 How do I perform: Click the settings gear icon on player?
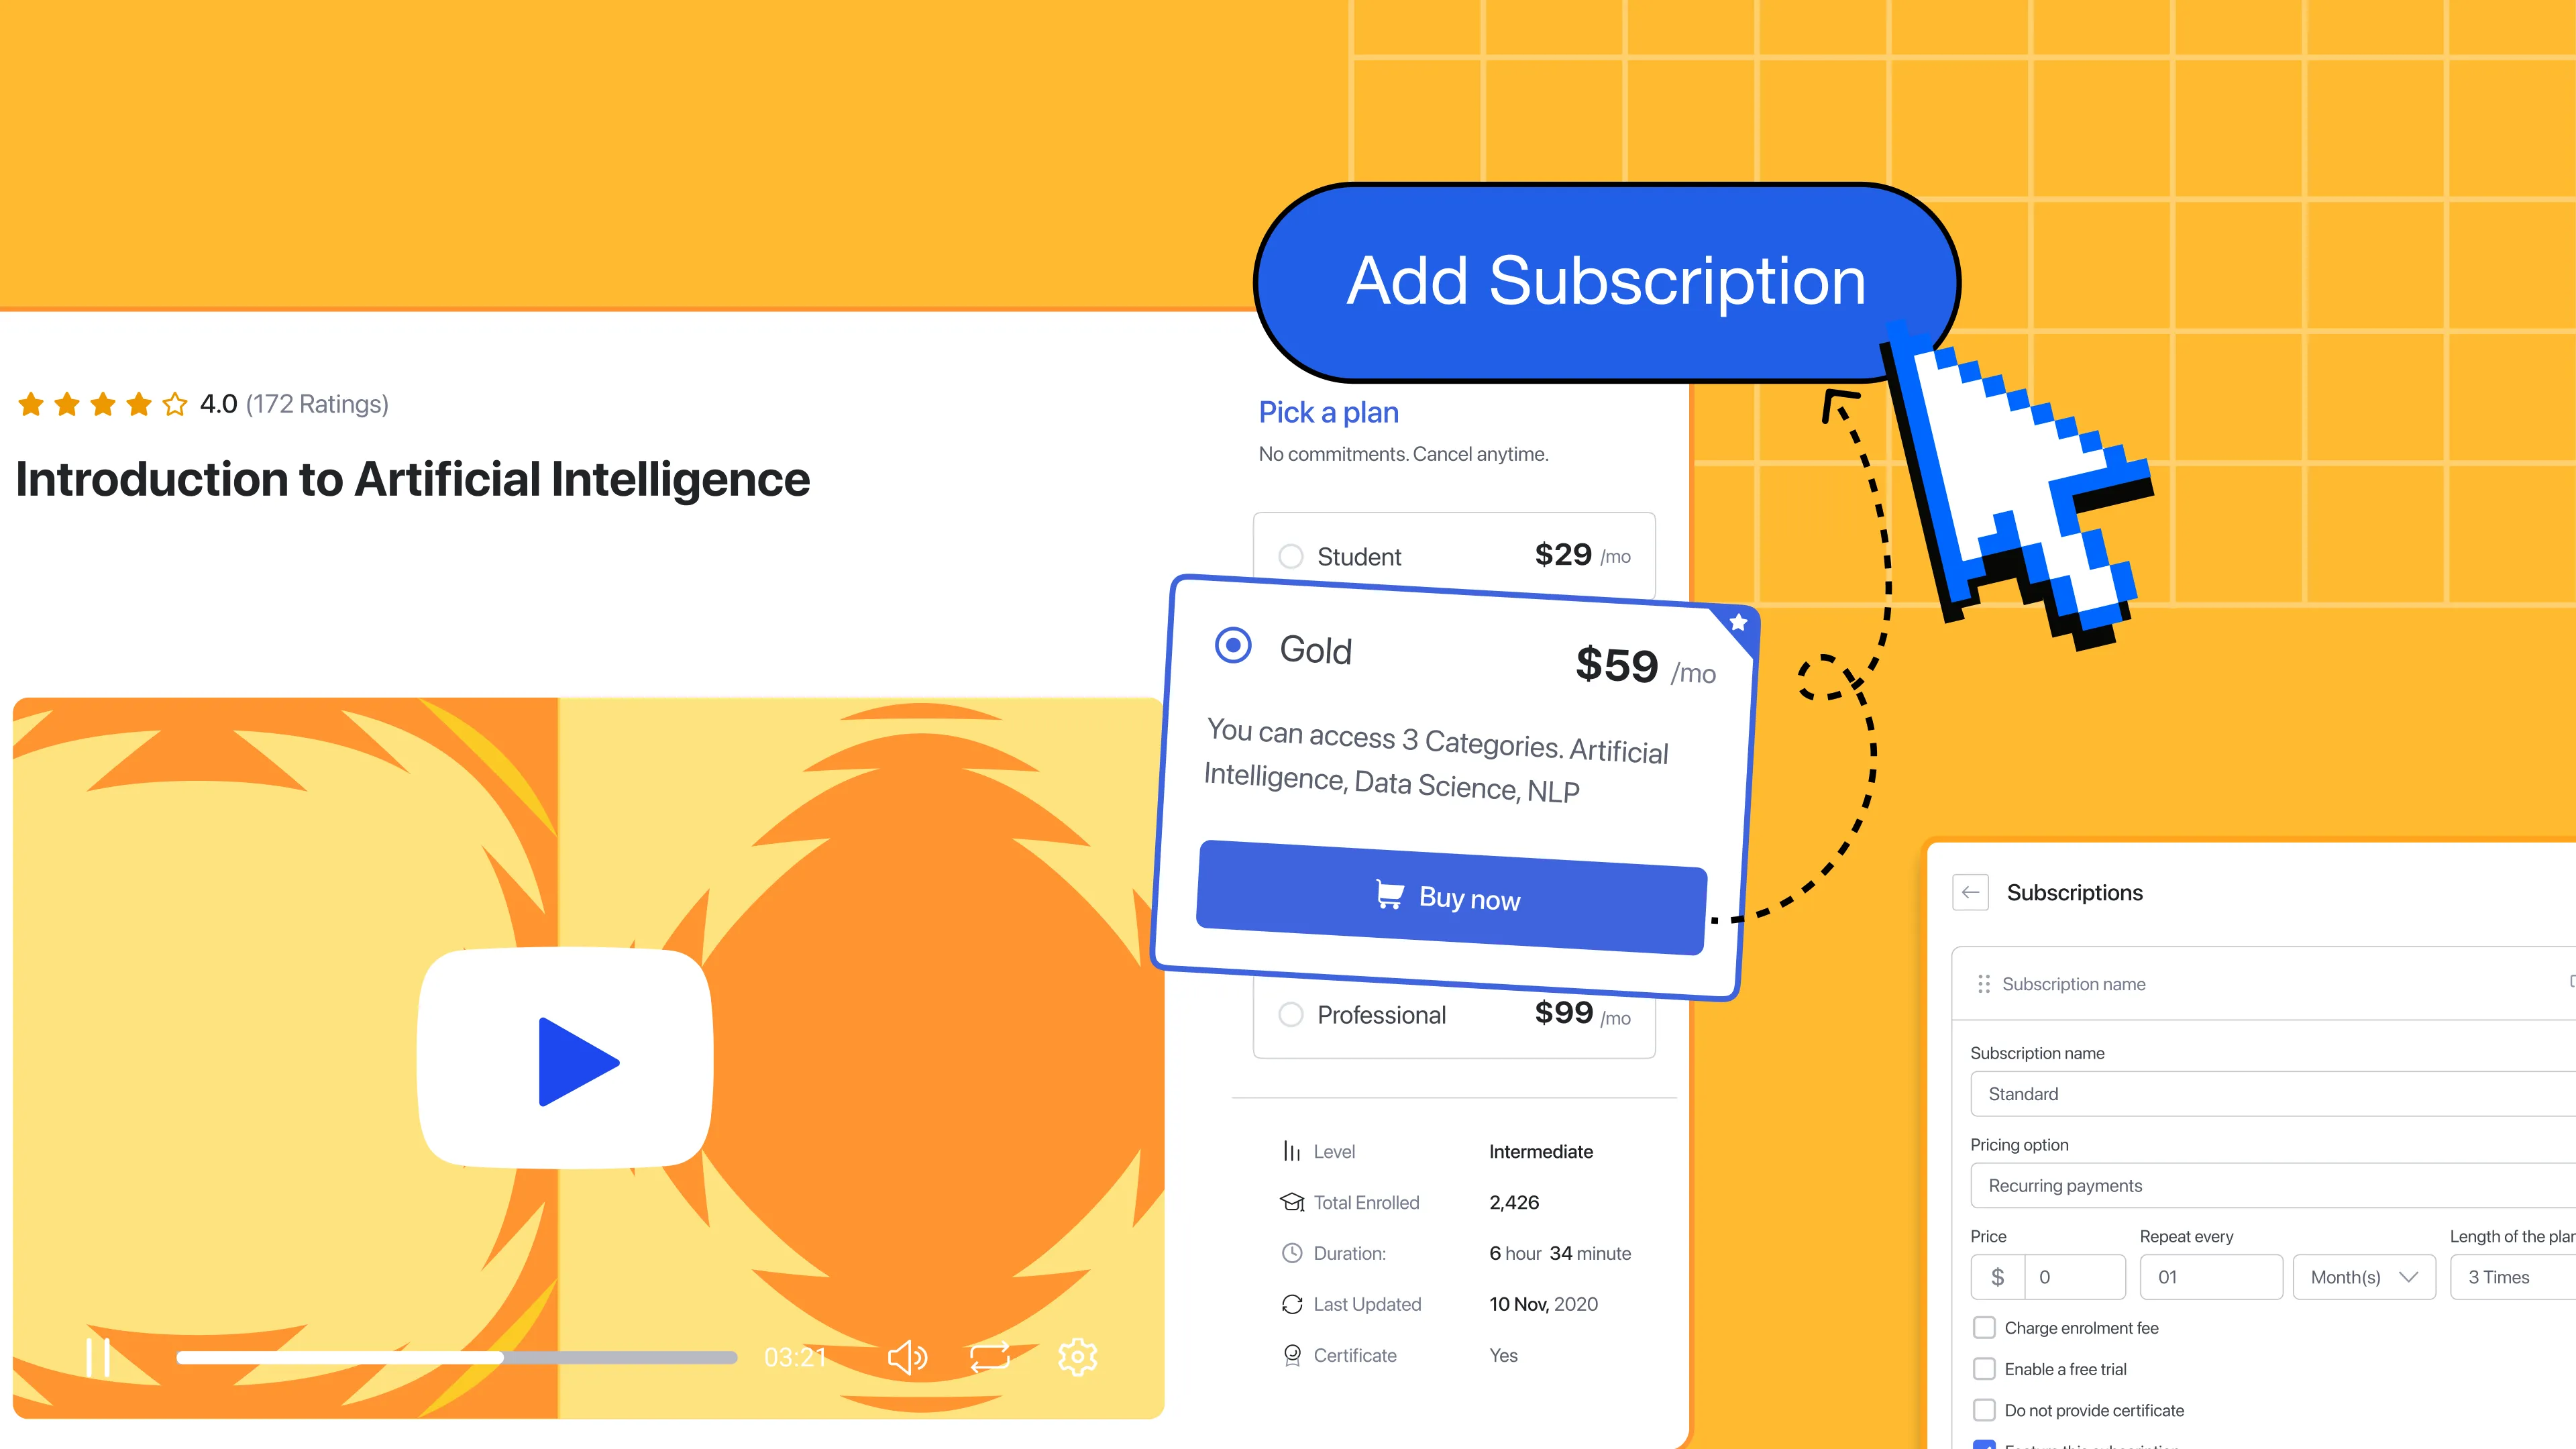1076,1357
